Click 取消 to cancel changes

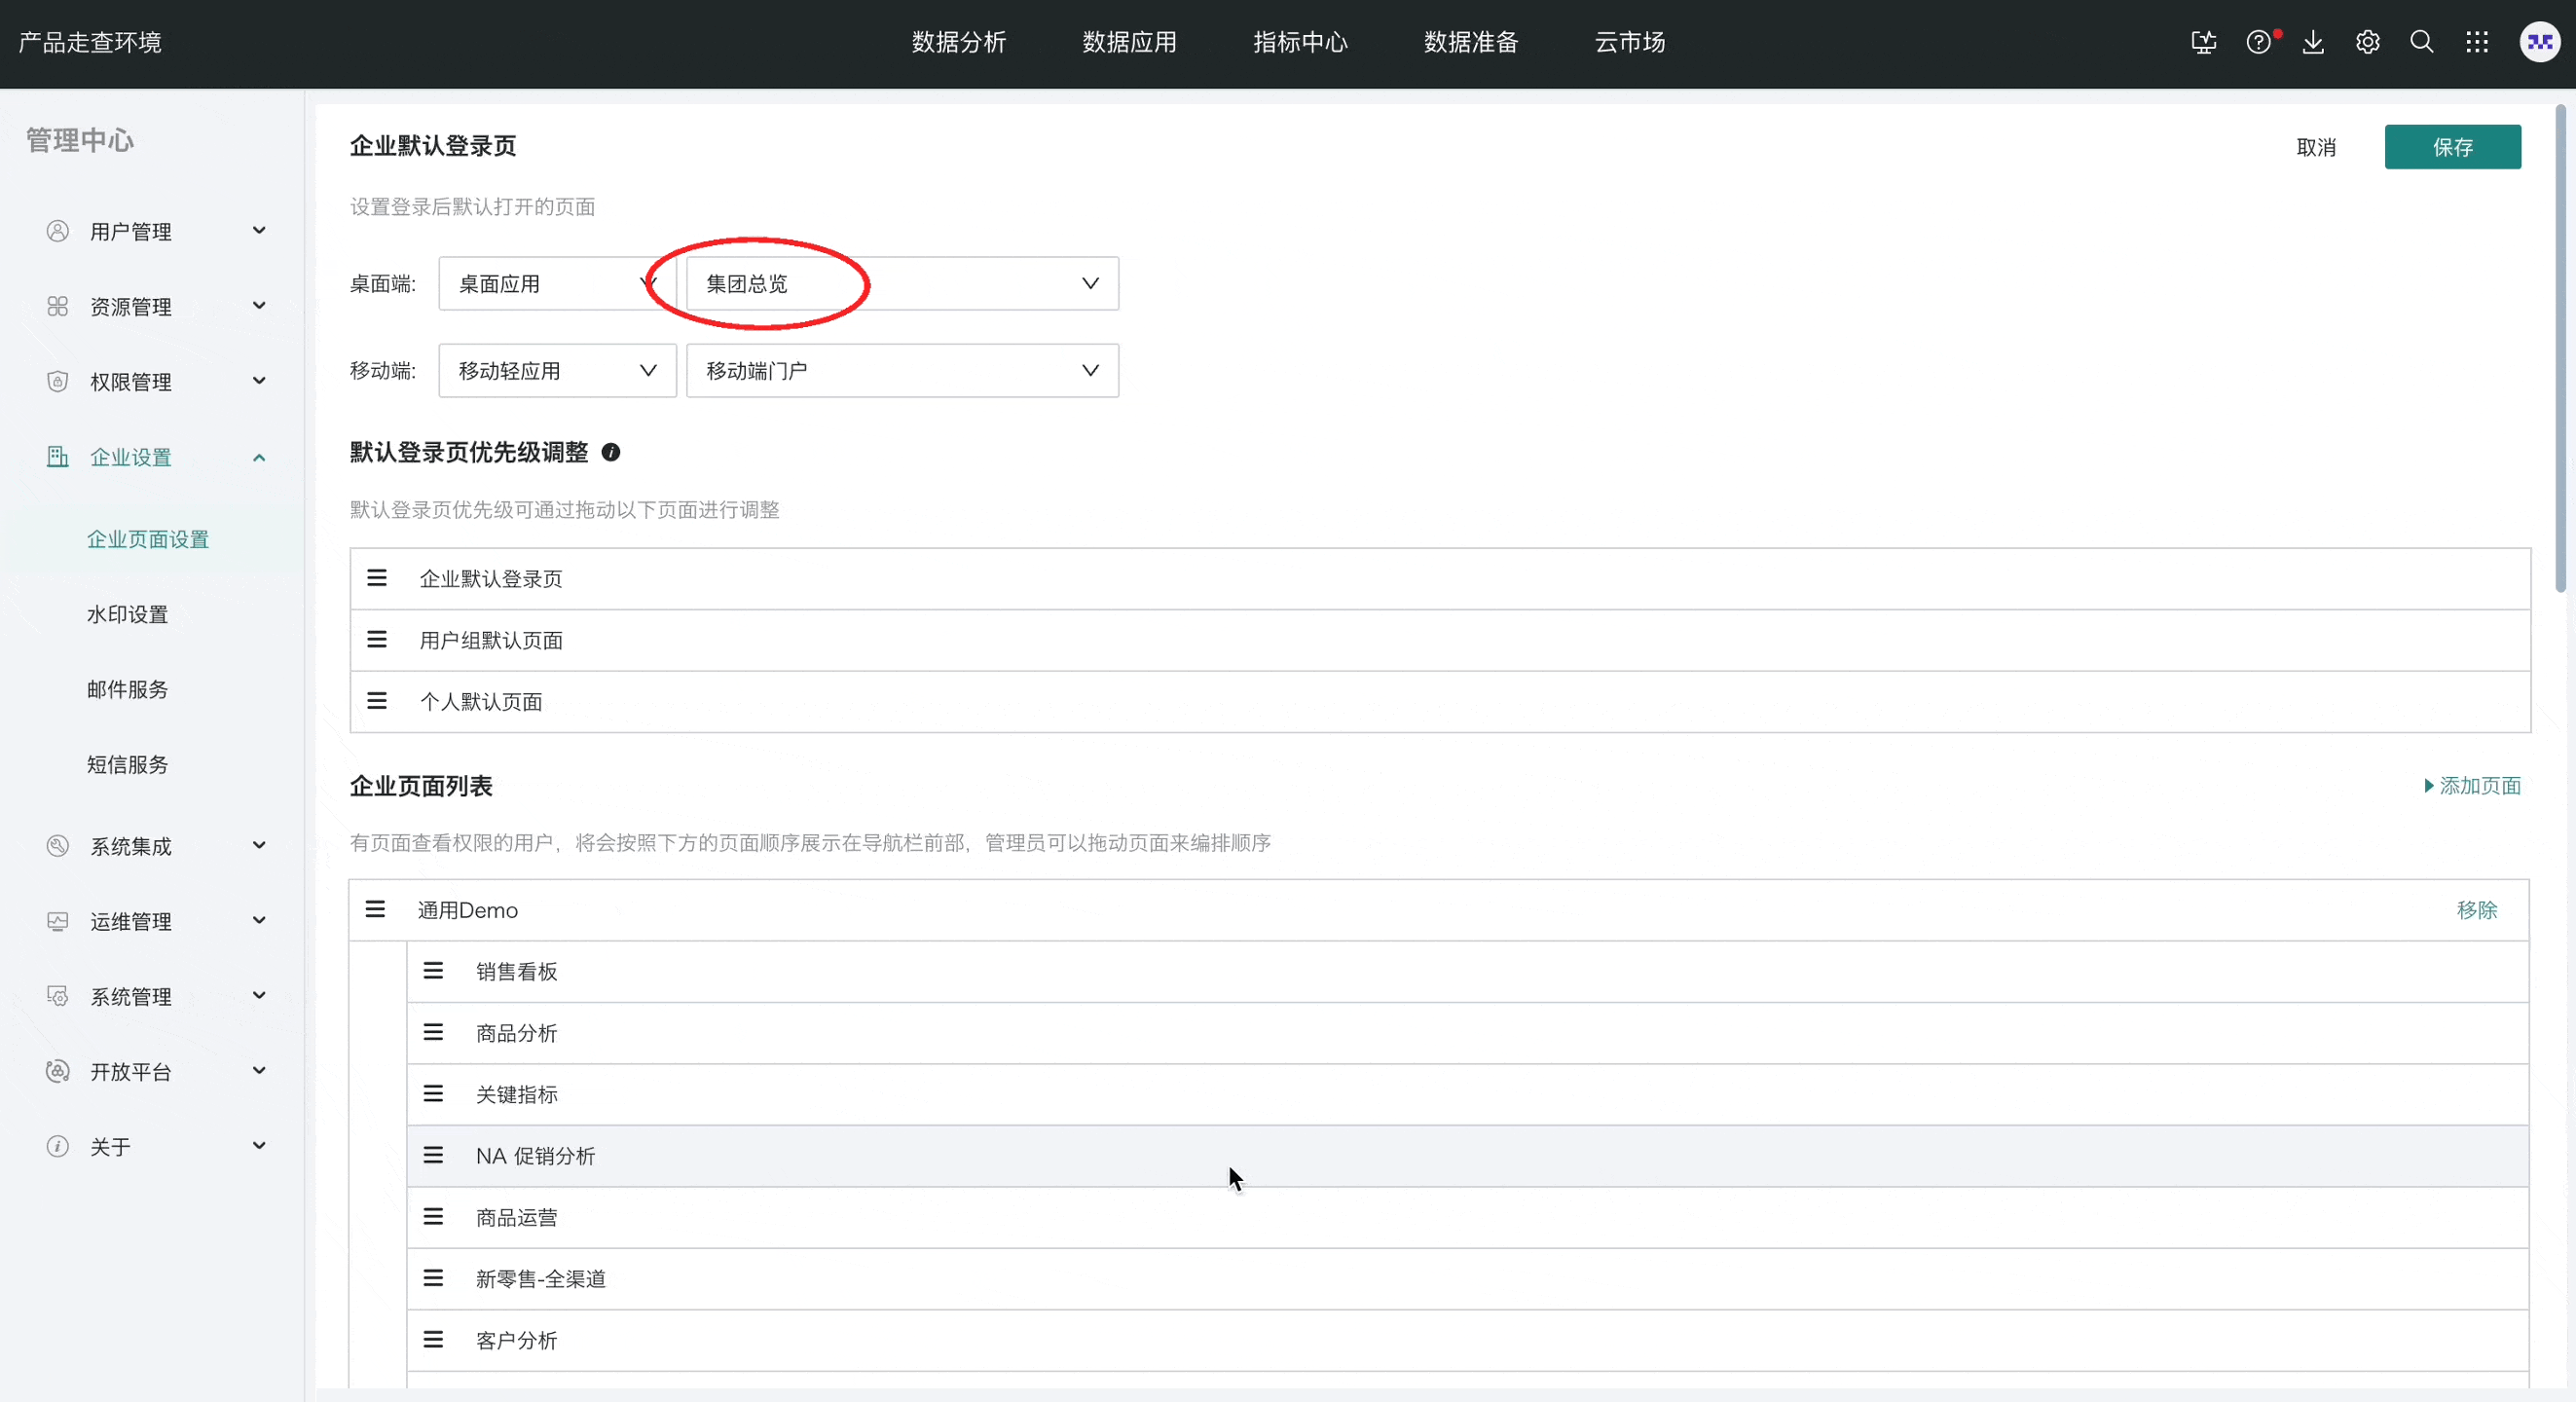2315,147
